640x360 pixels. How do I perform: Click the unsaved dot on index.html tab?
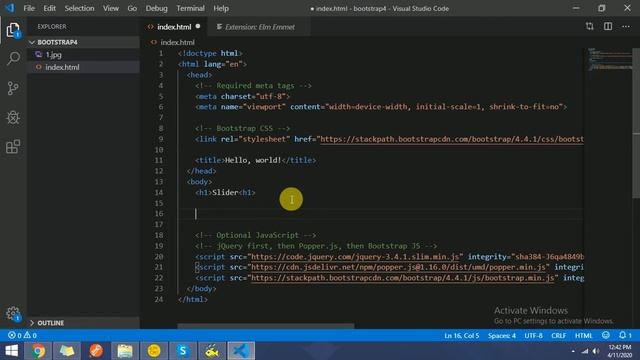coord(198,26)
